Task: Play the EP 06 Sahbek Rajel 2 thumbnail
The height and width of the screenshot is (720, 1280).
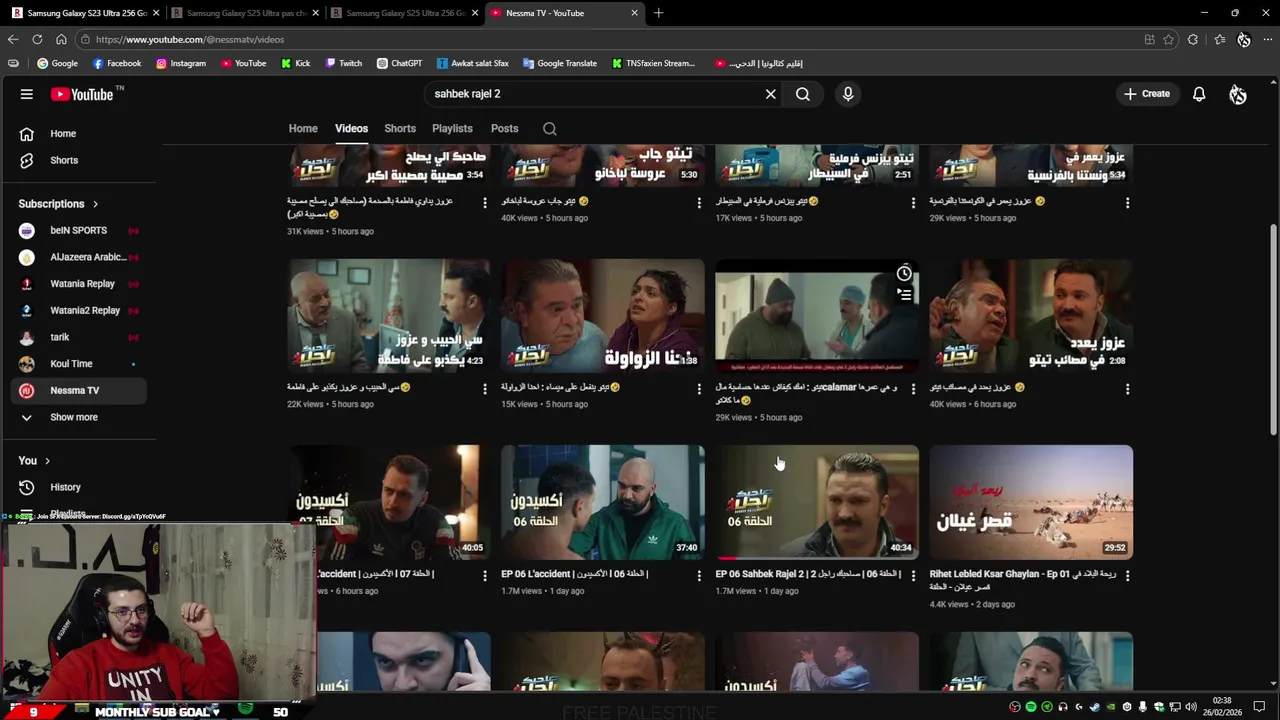Action: pyautogui.click(x=817, y=502)
